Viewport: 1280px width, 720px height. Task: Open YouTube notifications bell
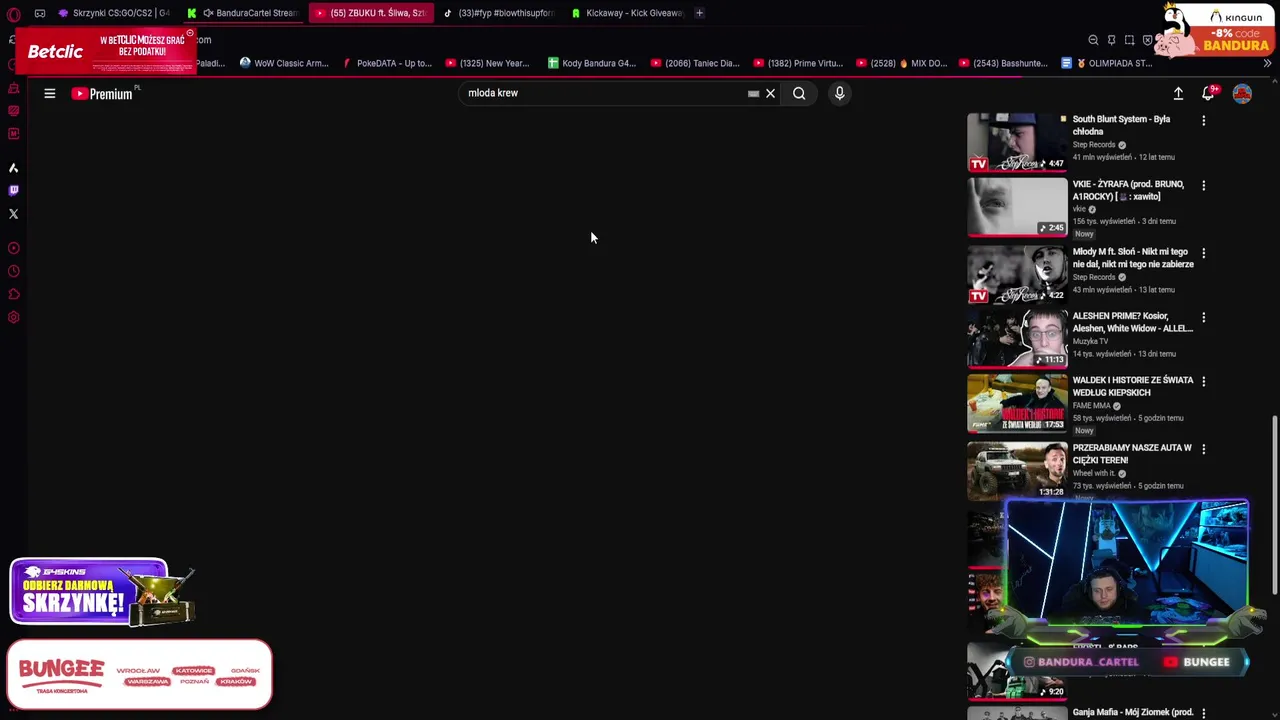1208,93
